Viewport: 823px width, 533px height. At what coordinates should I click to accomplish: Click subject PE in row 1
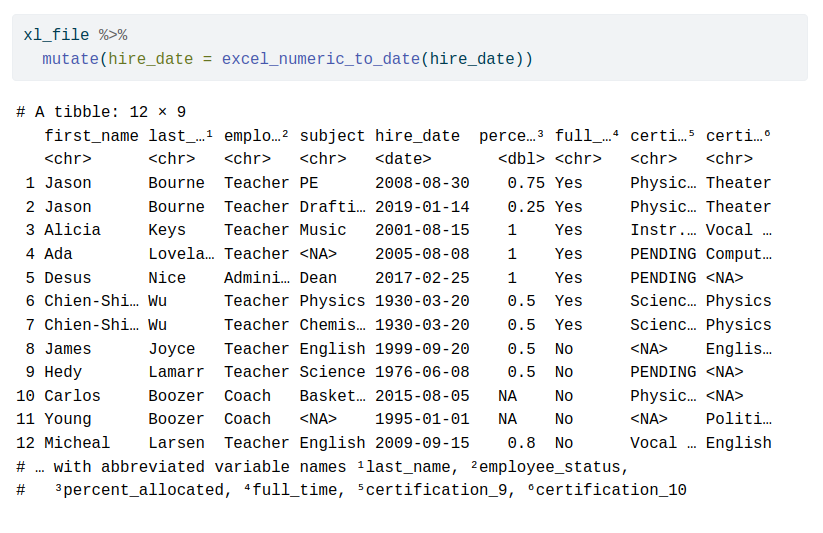(x=309, y=183)
